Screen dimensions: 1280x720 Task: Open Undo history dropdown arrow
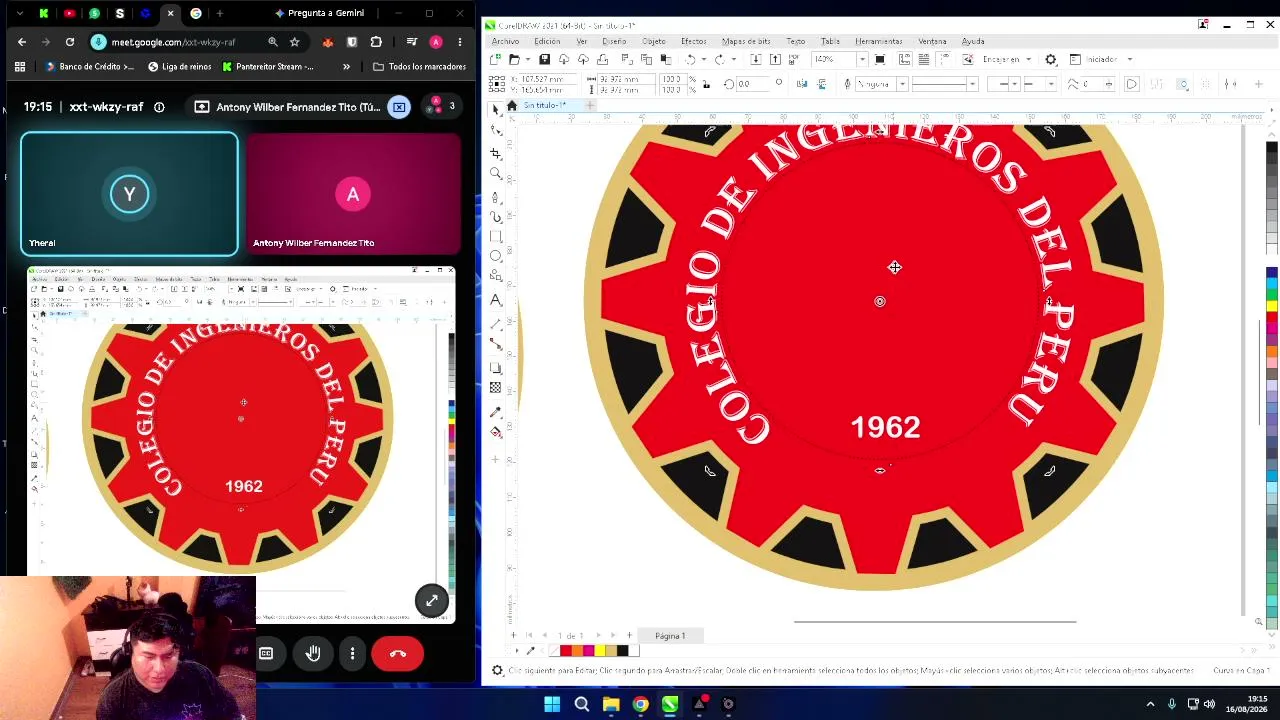[702, 59]
